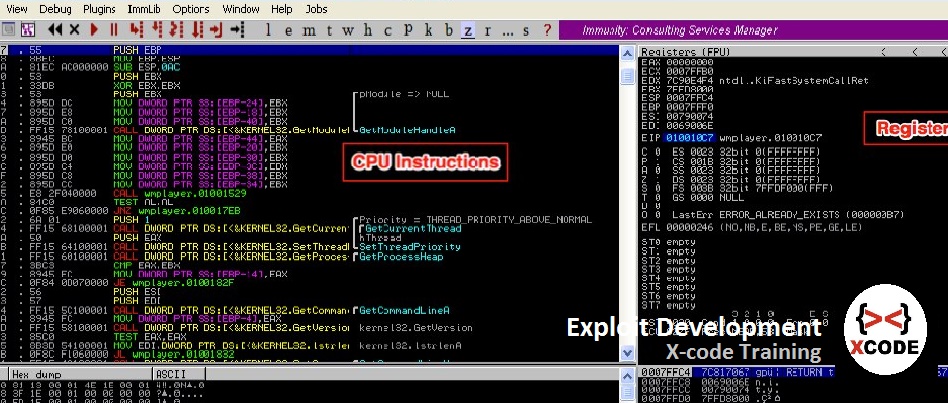The image size is (948, 403).
Task: Click the Step into toolbar icon
Action: click(x=136, y=30)
